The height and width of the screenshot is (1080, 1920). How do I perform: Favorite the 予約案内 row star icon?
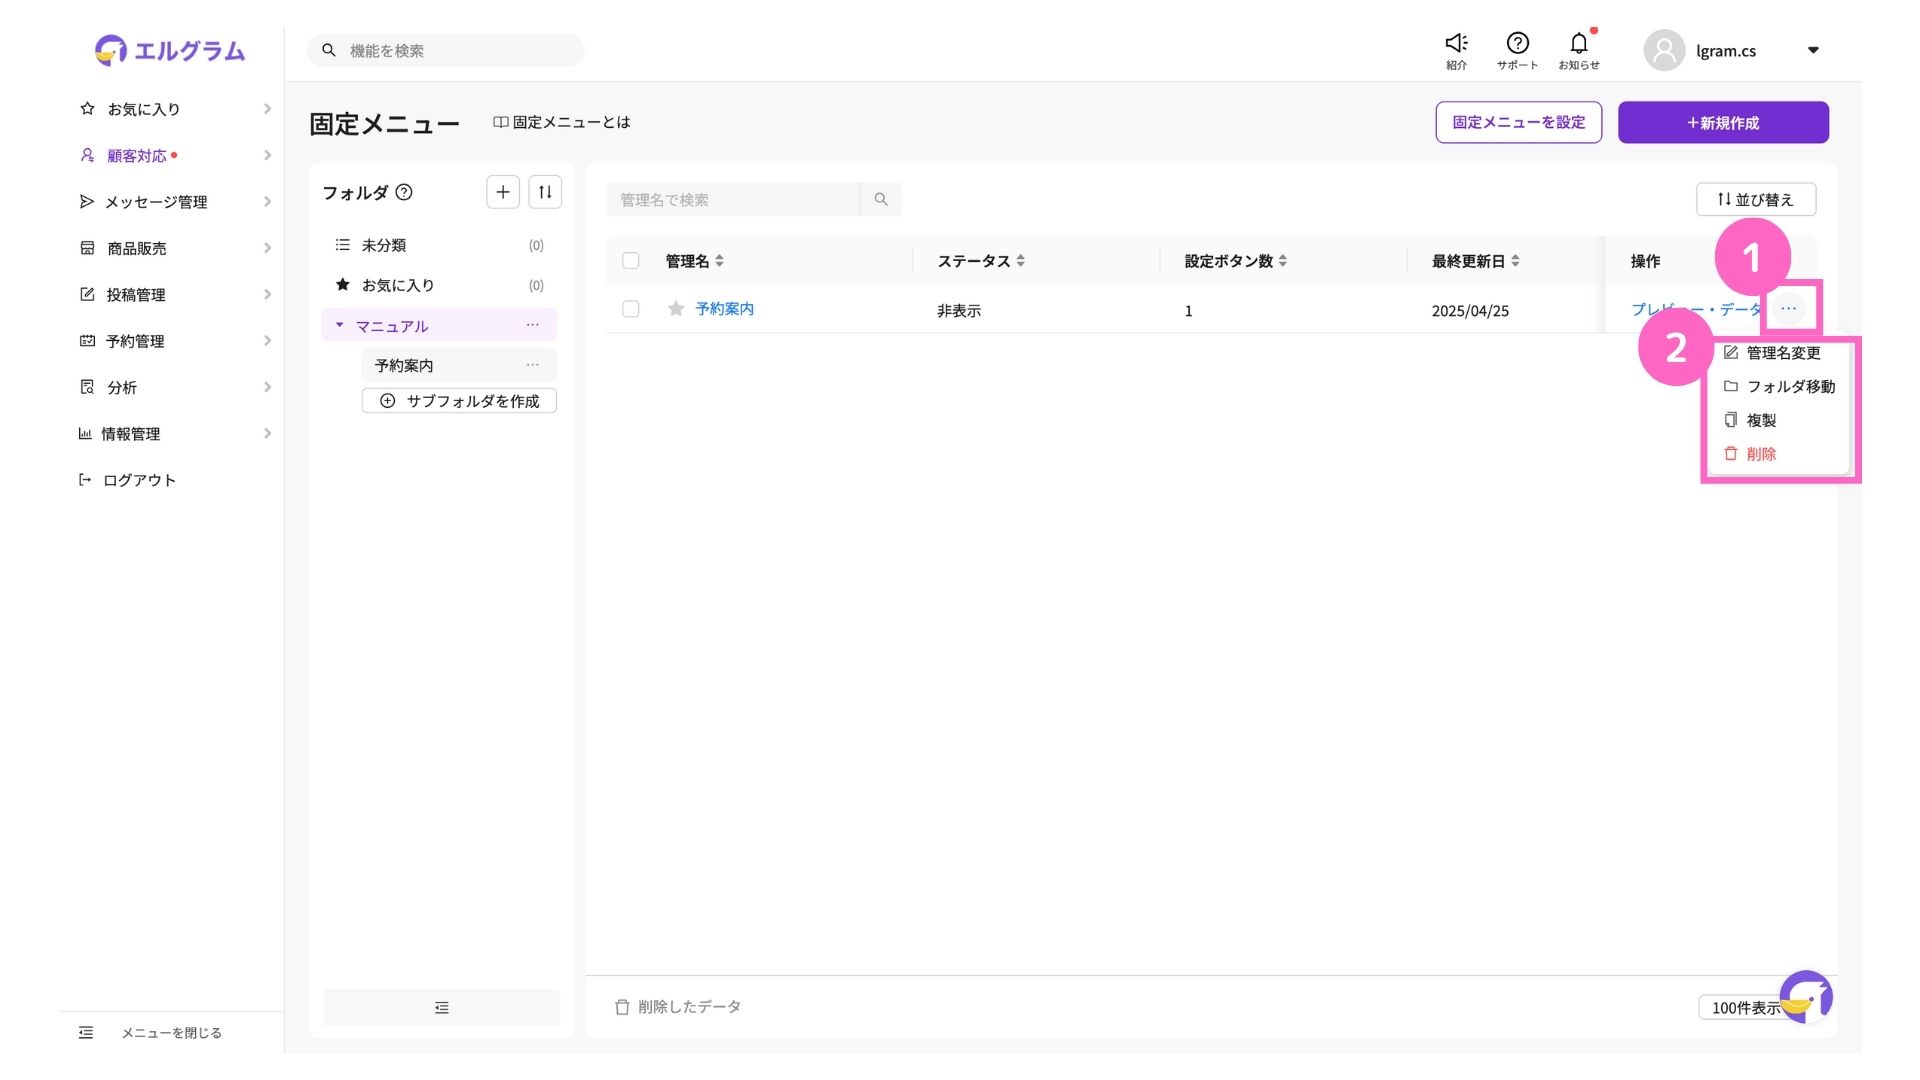pos(676,309)
